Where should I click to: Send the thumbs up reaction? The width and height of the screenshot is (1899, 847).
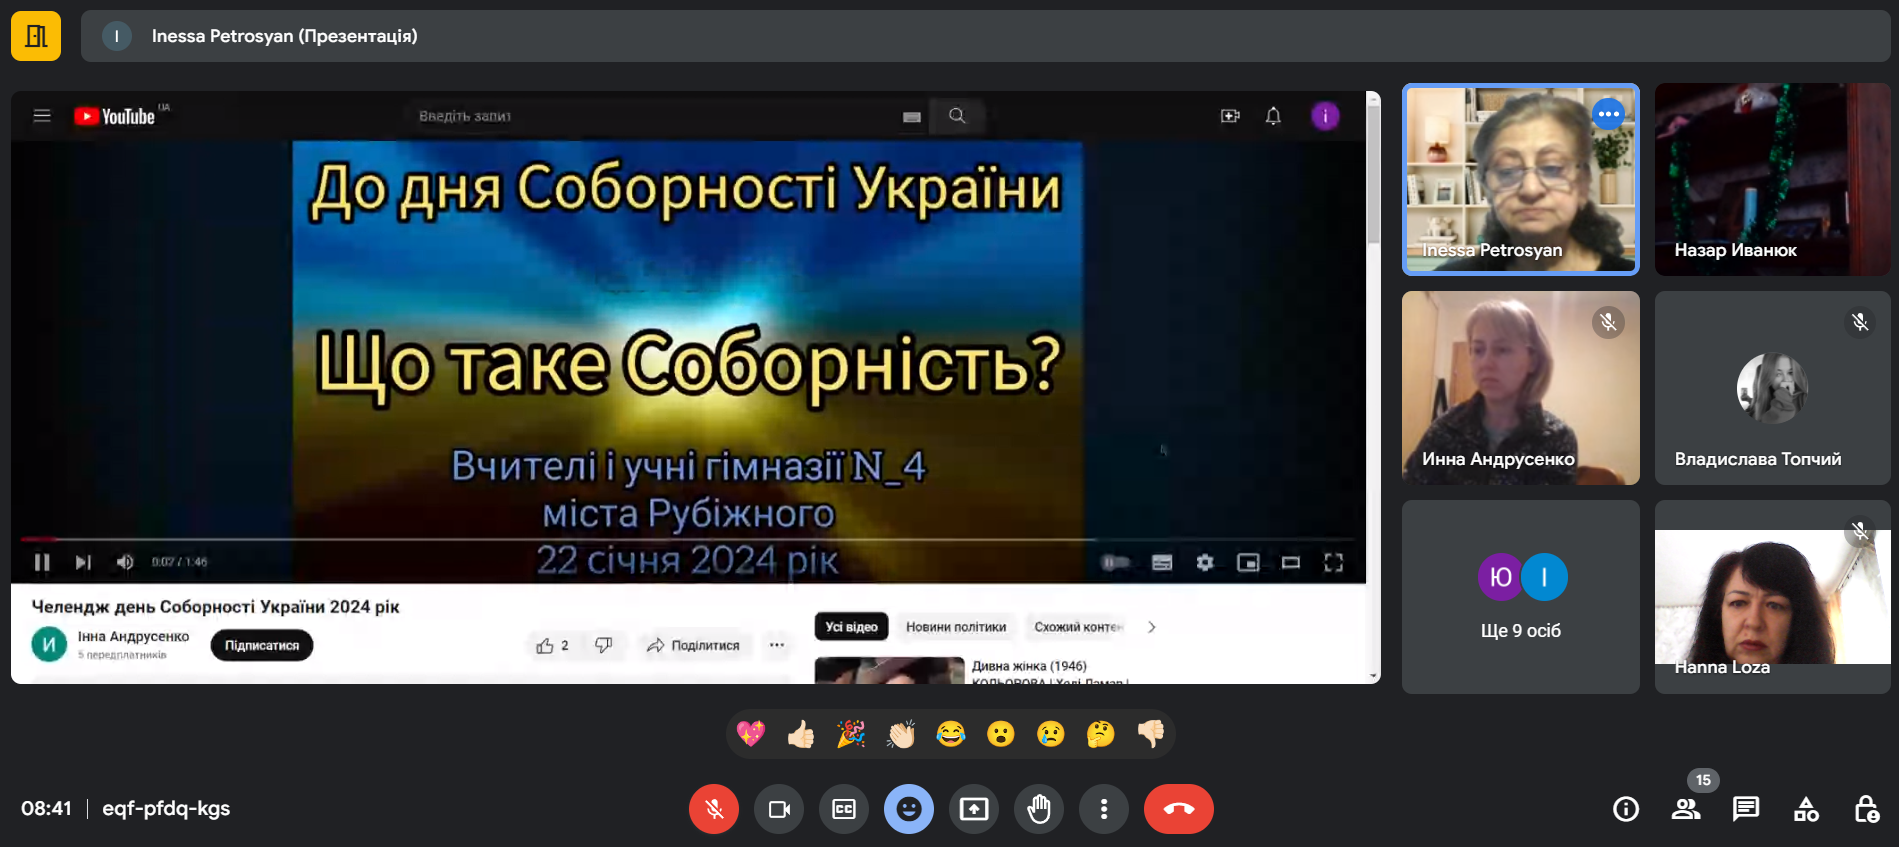pos(800,735)
